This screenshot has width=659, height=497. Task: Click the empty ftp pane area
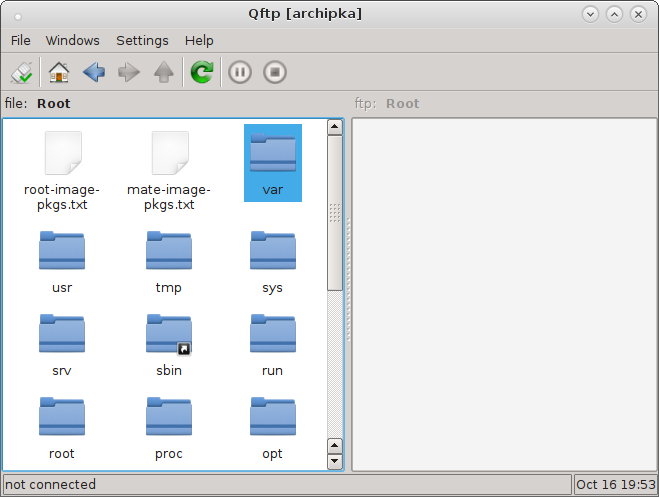(x=504, y=294)
